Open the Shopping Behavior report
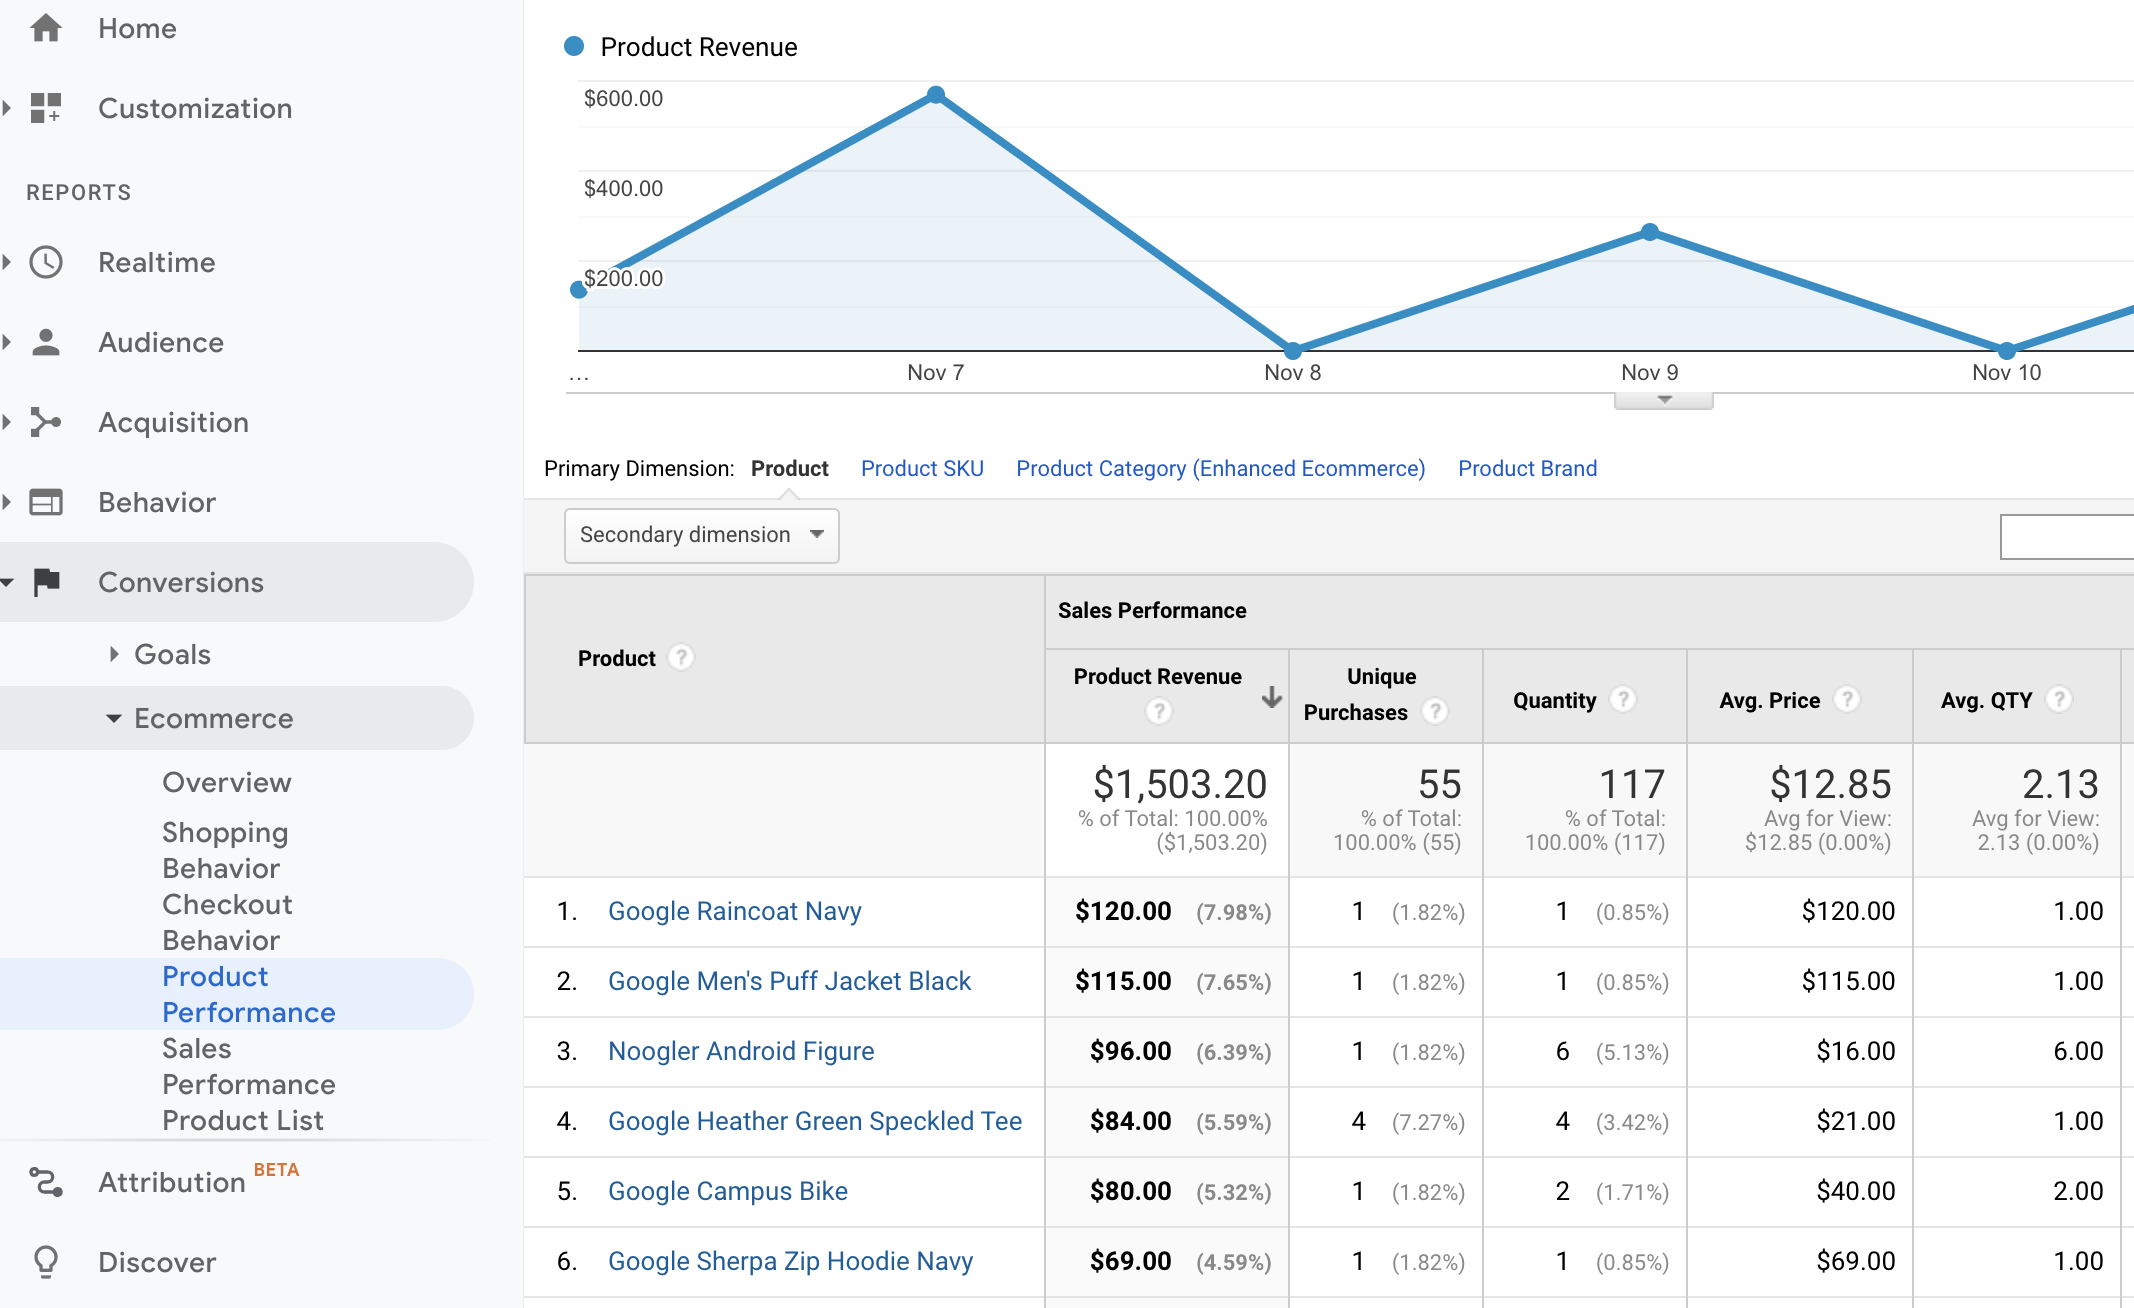Viewport: 2134px width, 1308px height. (x=225, y=850)
